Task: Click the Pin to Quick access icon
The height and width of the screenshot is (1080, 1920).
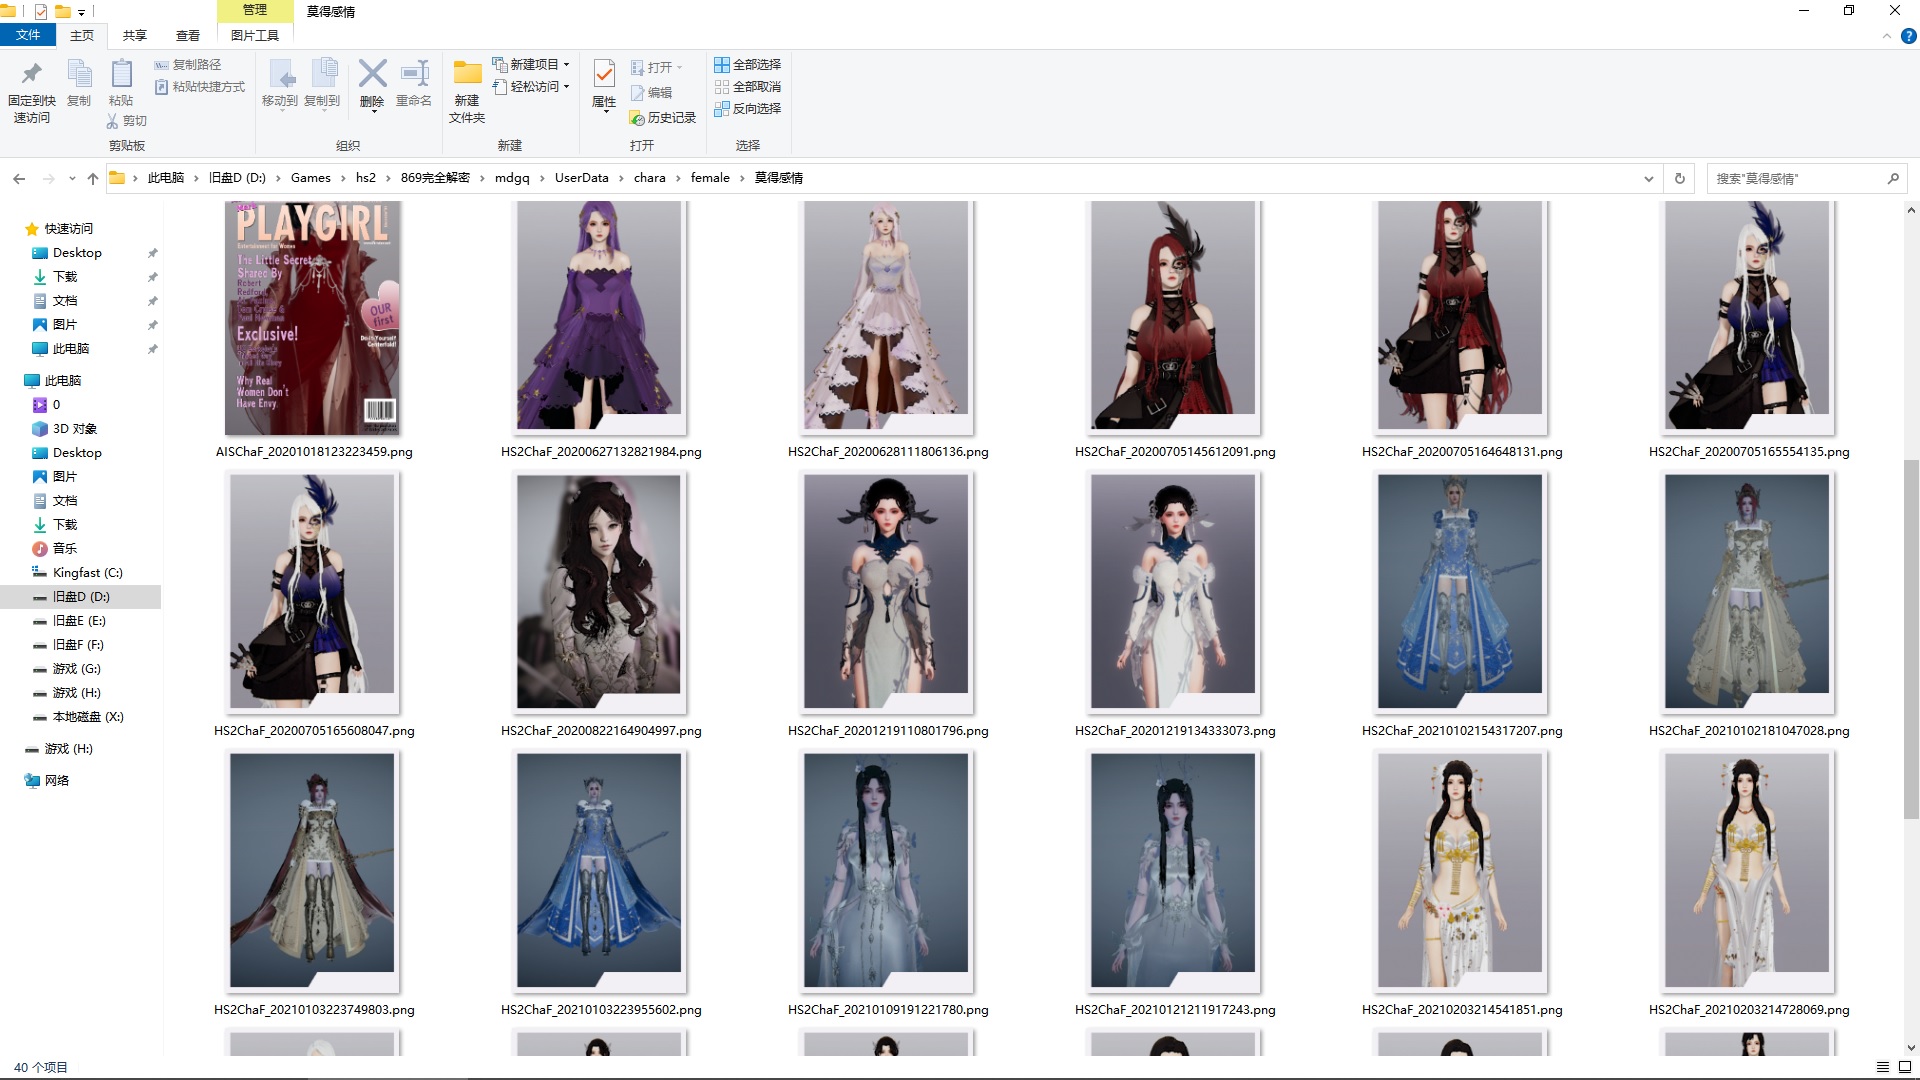Action: 32,74
